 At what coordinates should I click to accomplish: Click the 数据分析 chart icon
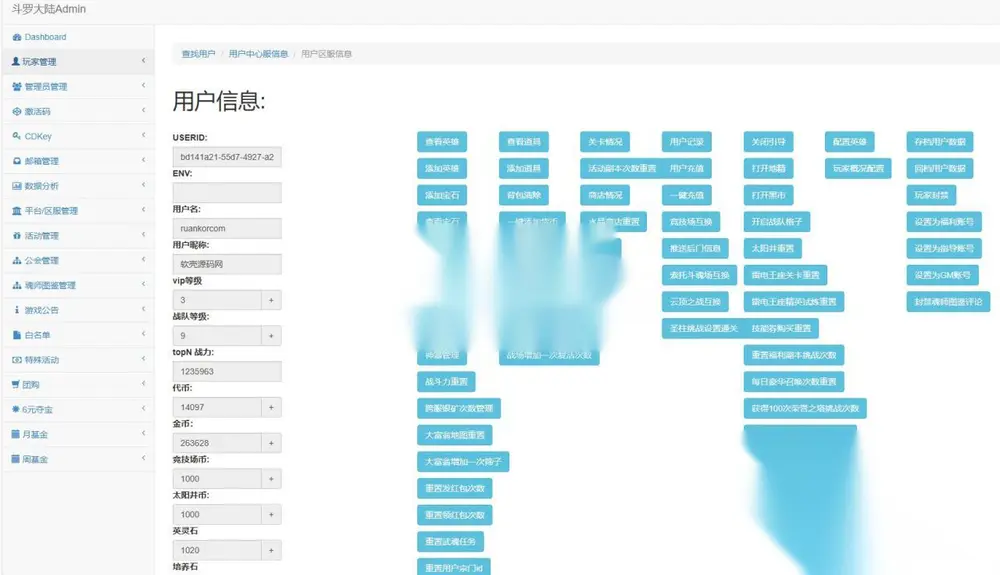click(17, 186)
